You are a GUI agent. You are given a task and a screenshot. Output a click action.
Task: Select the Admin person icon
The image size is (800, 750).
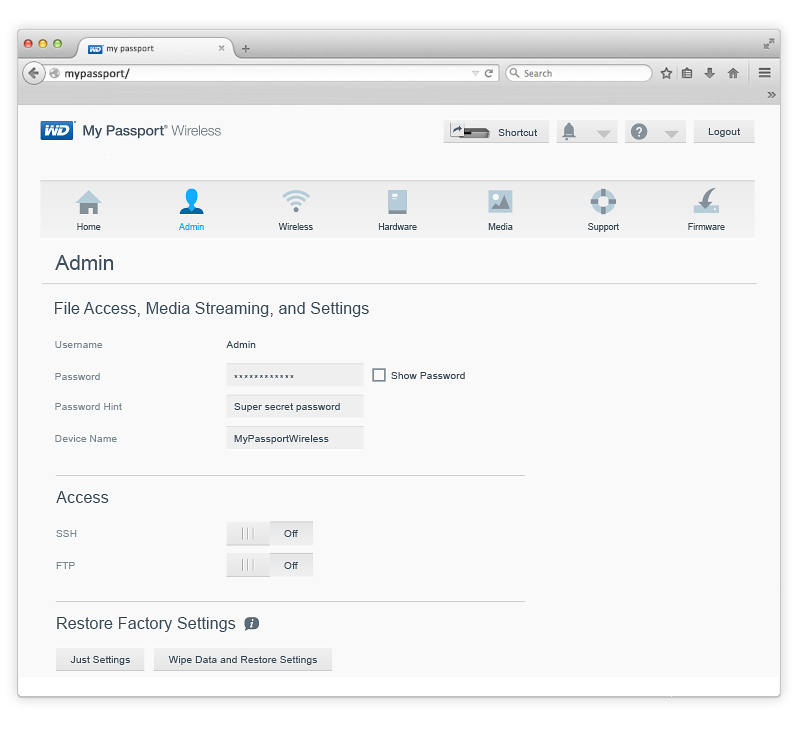coord(191,202)
